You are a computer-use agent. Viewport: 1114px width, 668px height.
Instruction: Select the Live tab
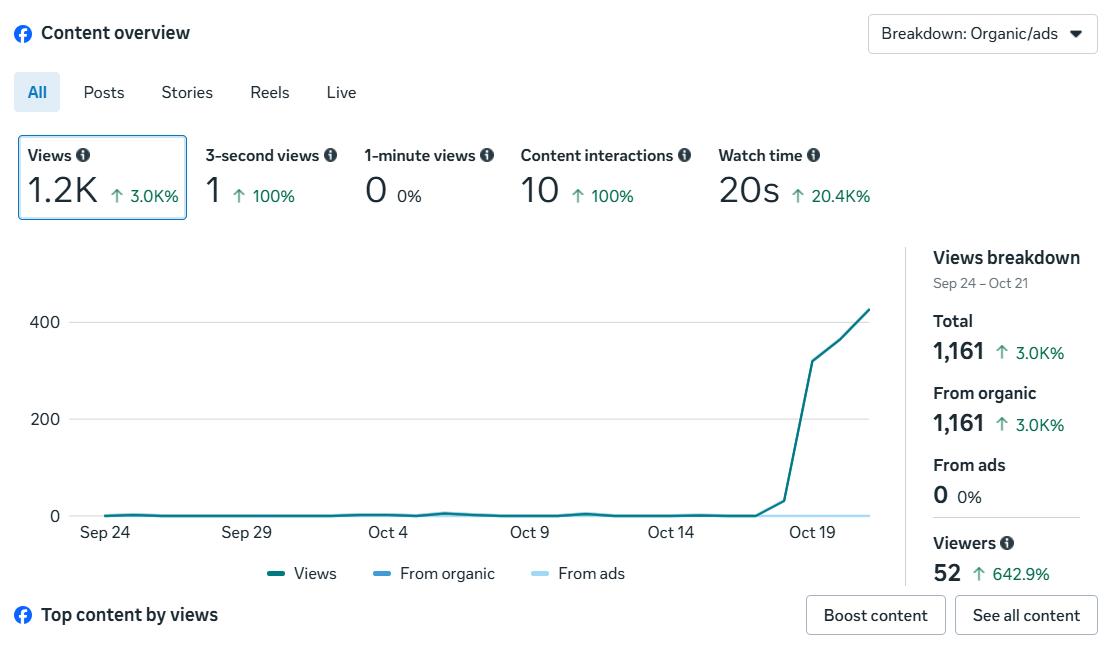point(341,92)
